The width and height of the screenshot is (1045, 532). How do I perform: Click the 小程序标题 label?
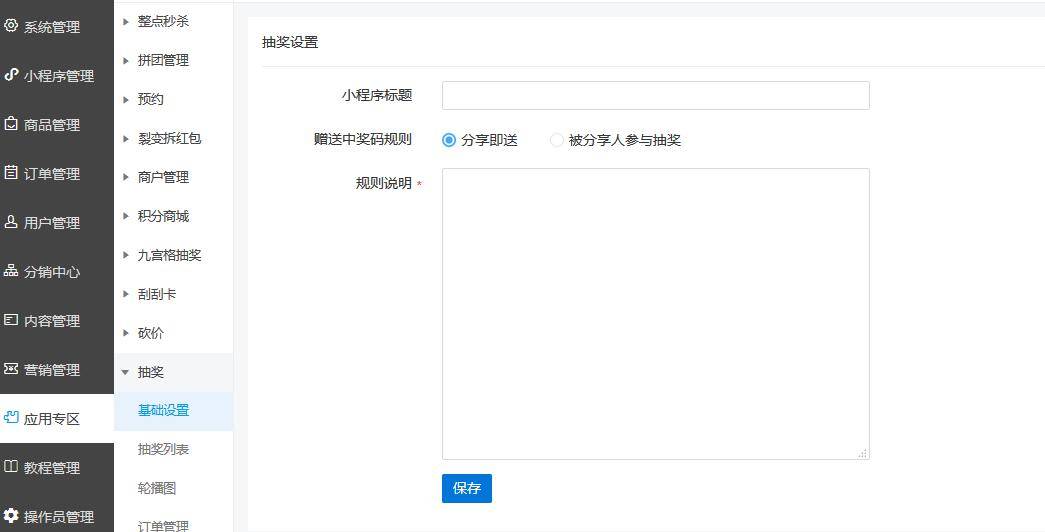[x=377, y=95]
